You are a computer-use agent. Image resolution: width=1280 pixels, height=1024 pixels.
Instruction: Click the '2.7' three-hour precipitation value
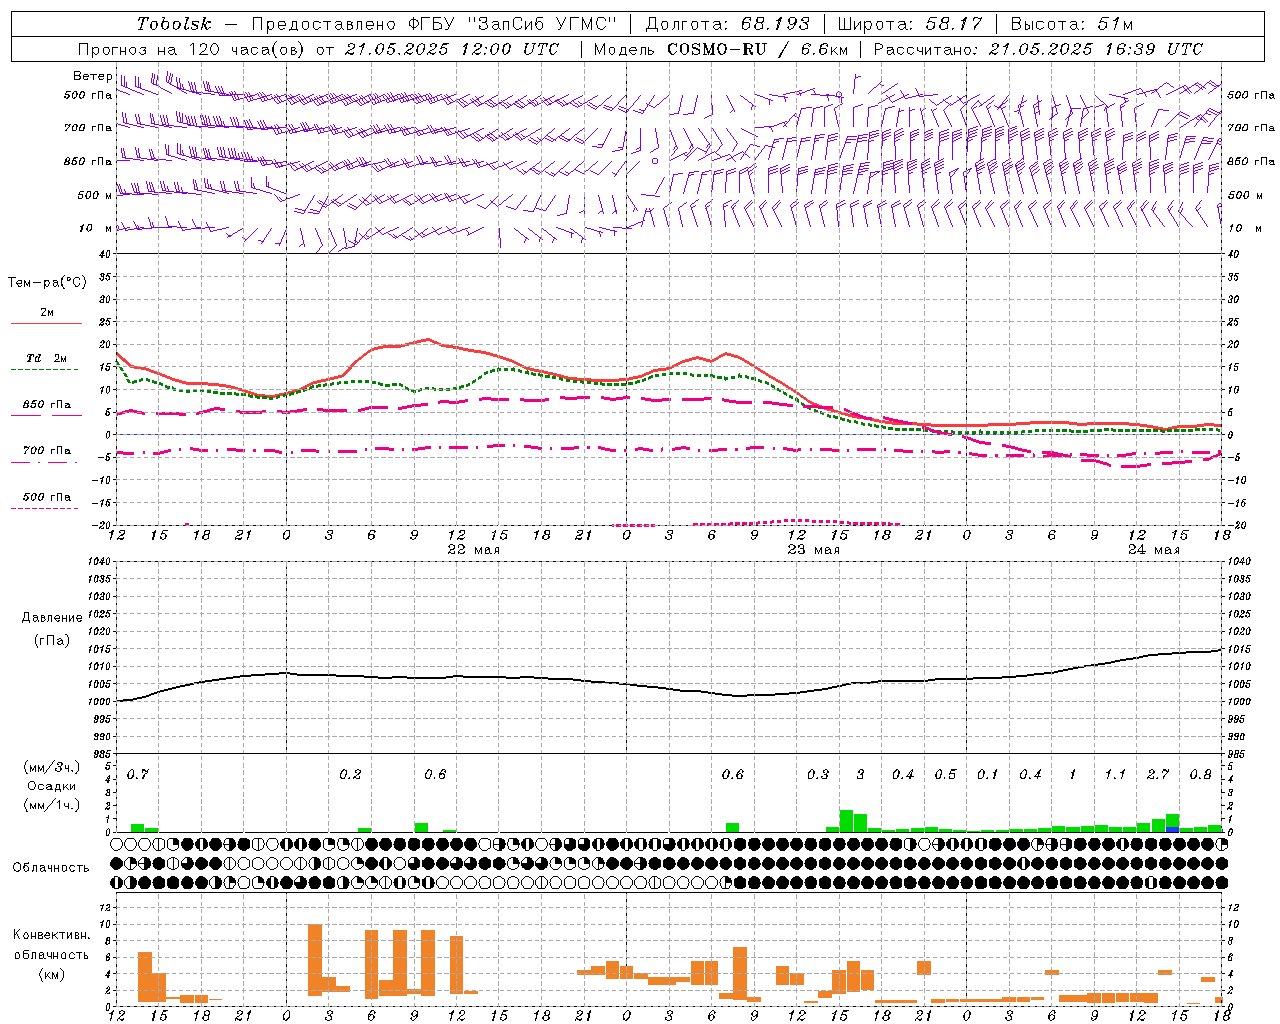(x=1158, y=775)
